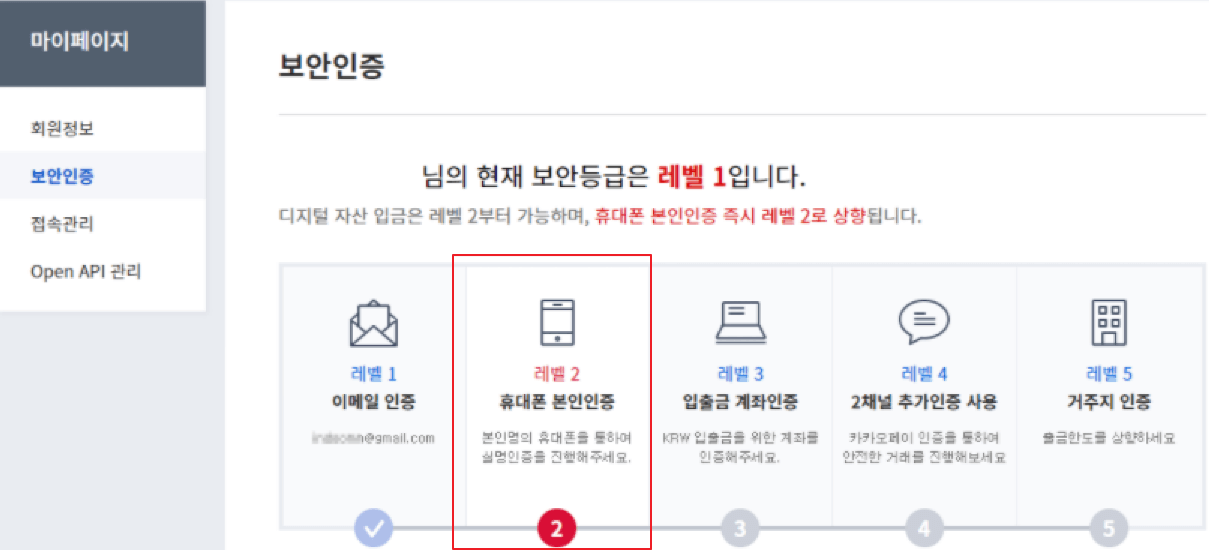Image resolution: width=1209 pixels, height=550 pixels.
Task: Click the building icon for 레벨 5
Action: [1108, 323]
